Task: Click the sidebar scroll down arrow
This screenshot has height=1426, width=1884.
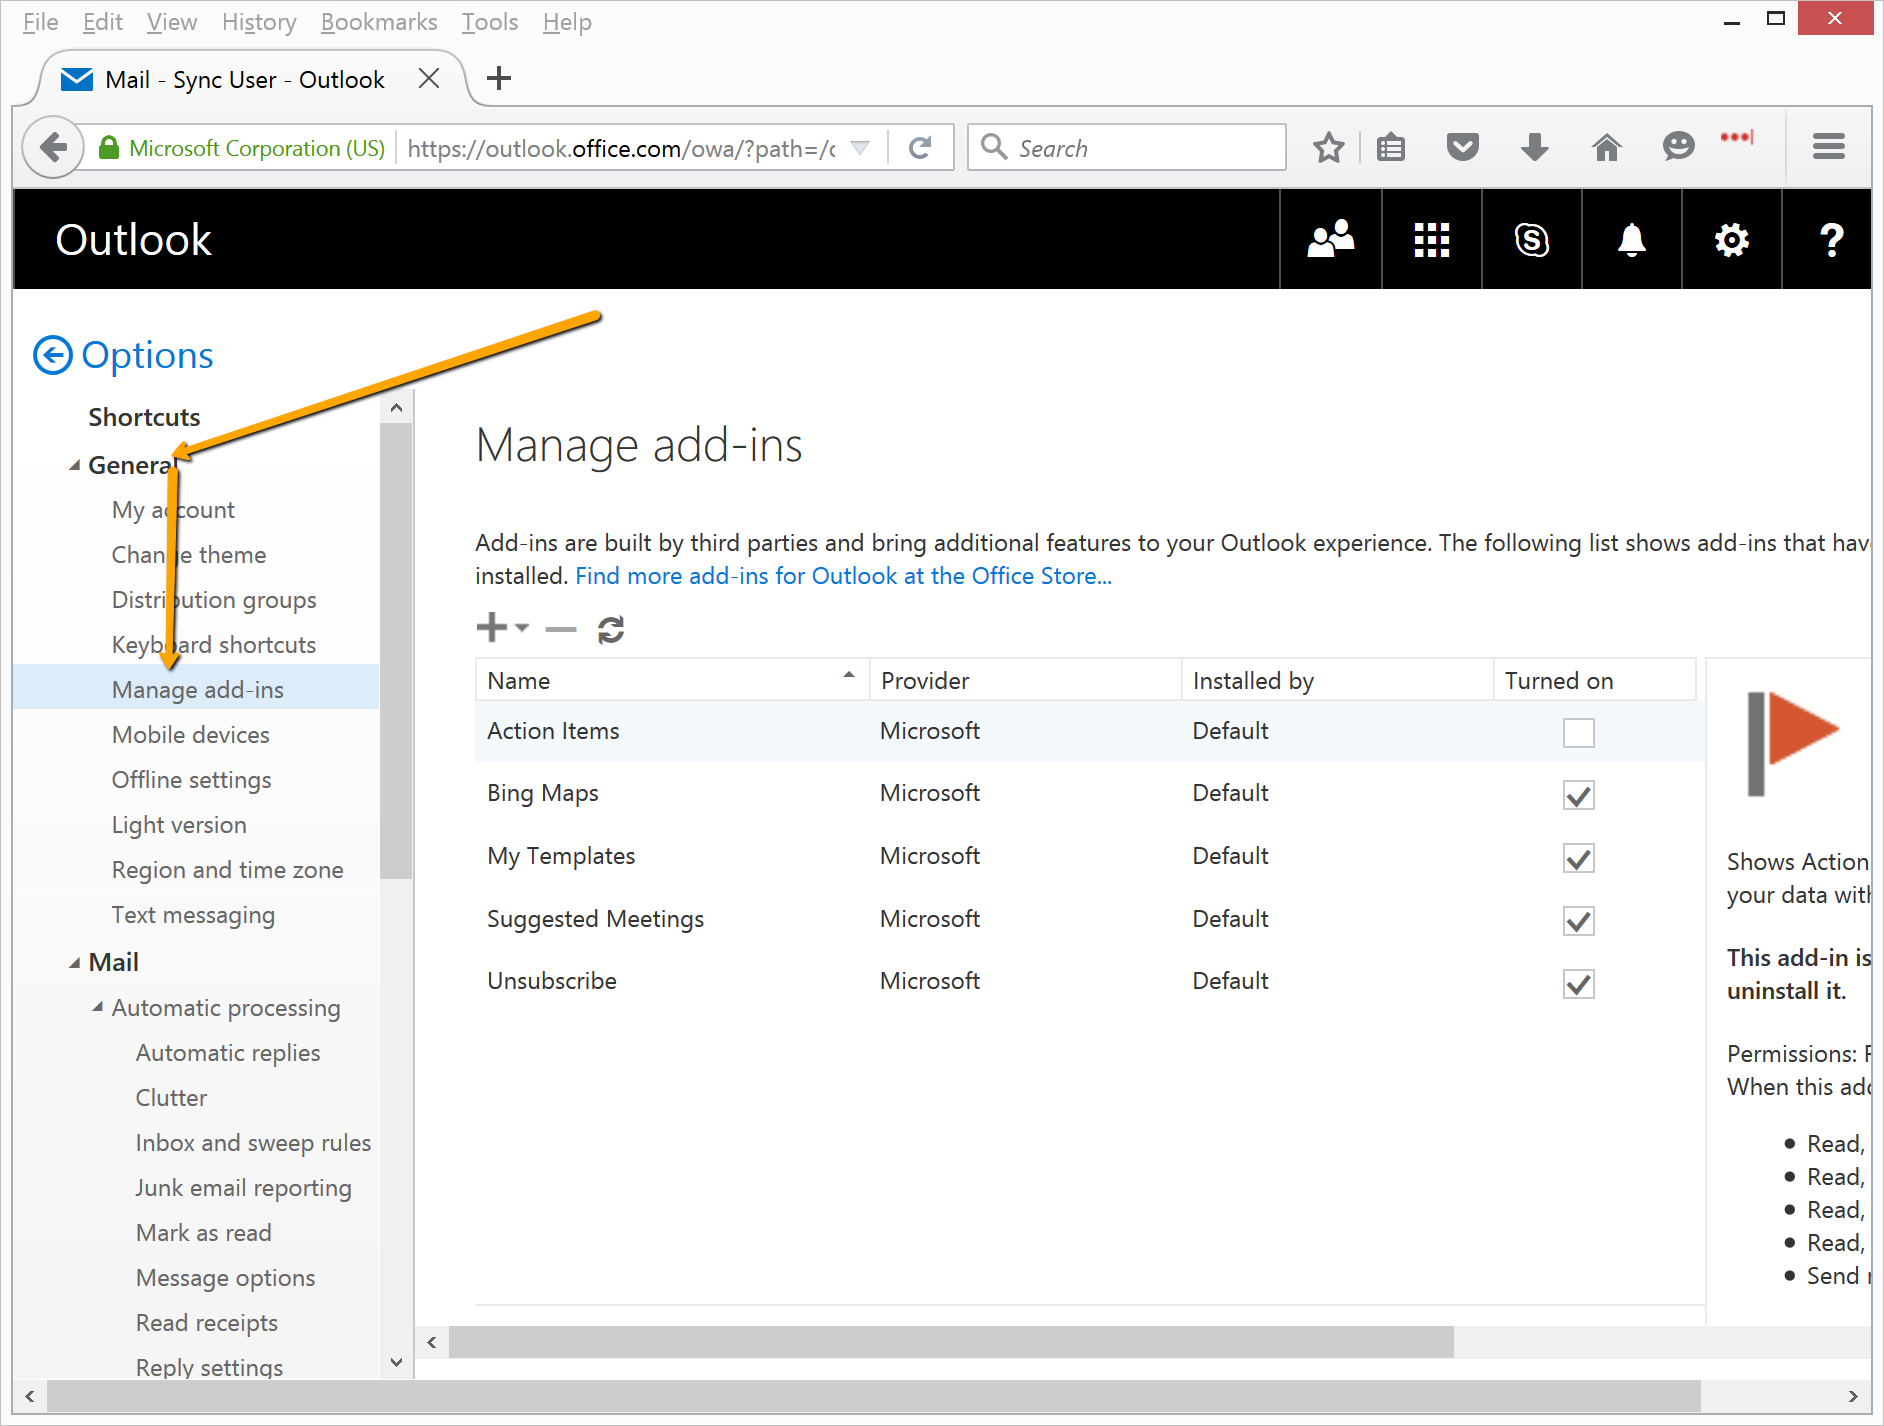Action: click(x=396, y=1362)
